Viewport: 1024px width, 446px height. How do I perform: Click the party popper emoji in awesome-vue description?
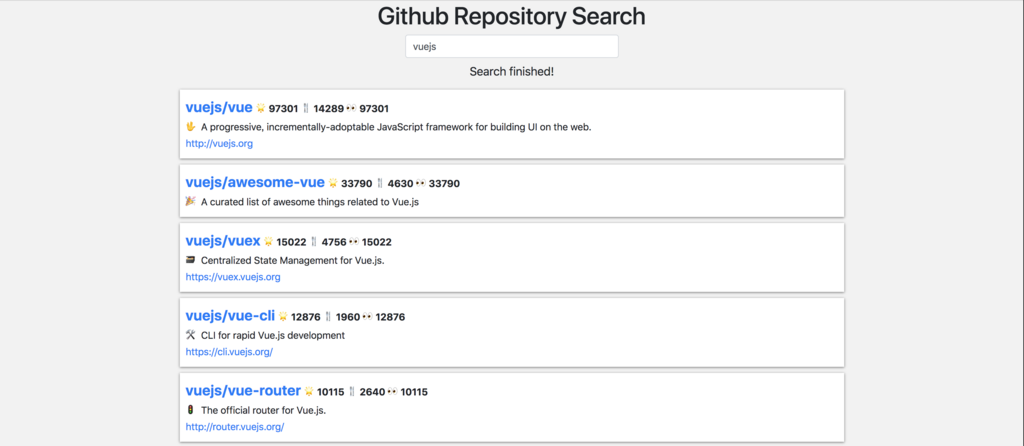click(x=191, y=201)
